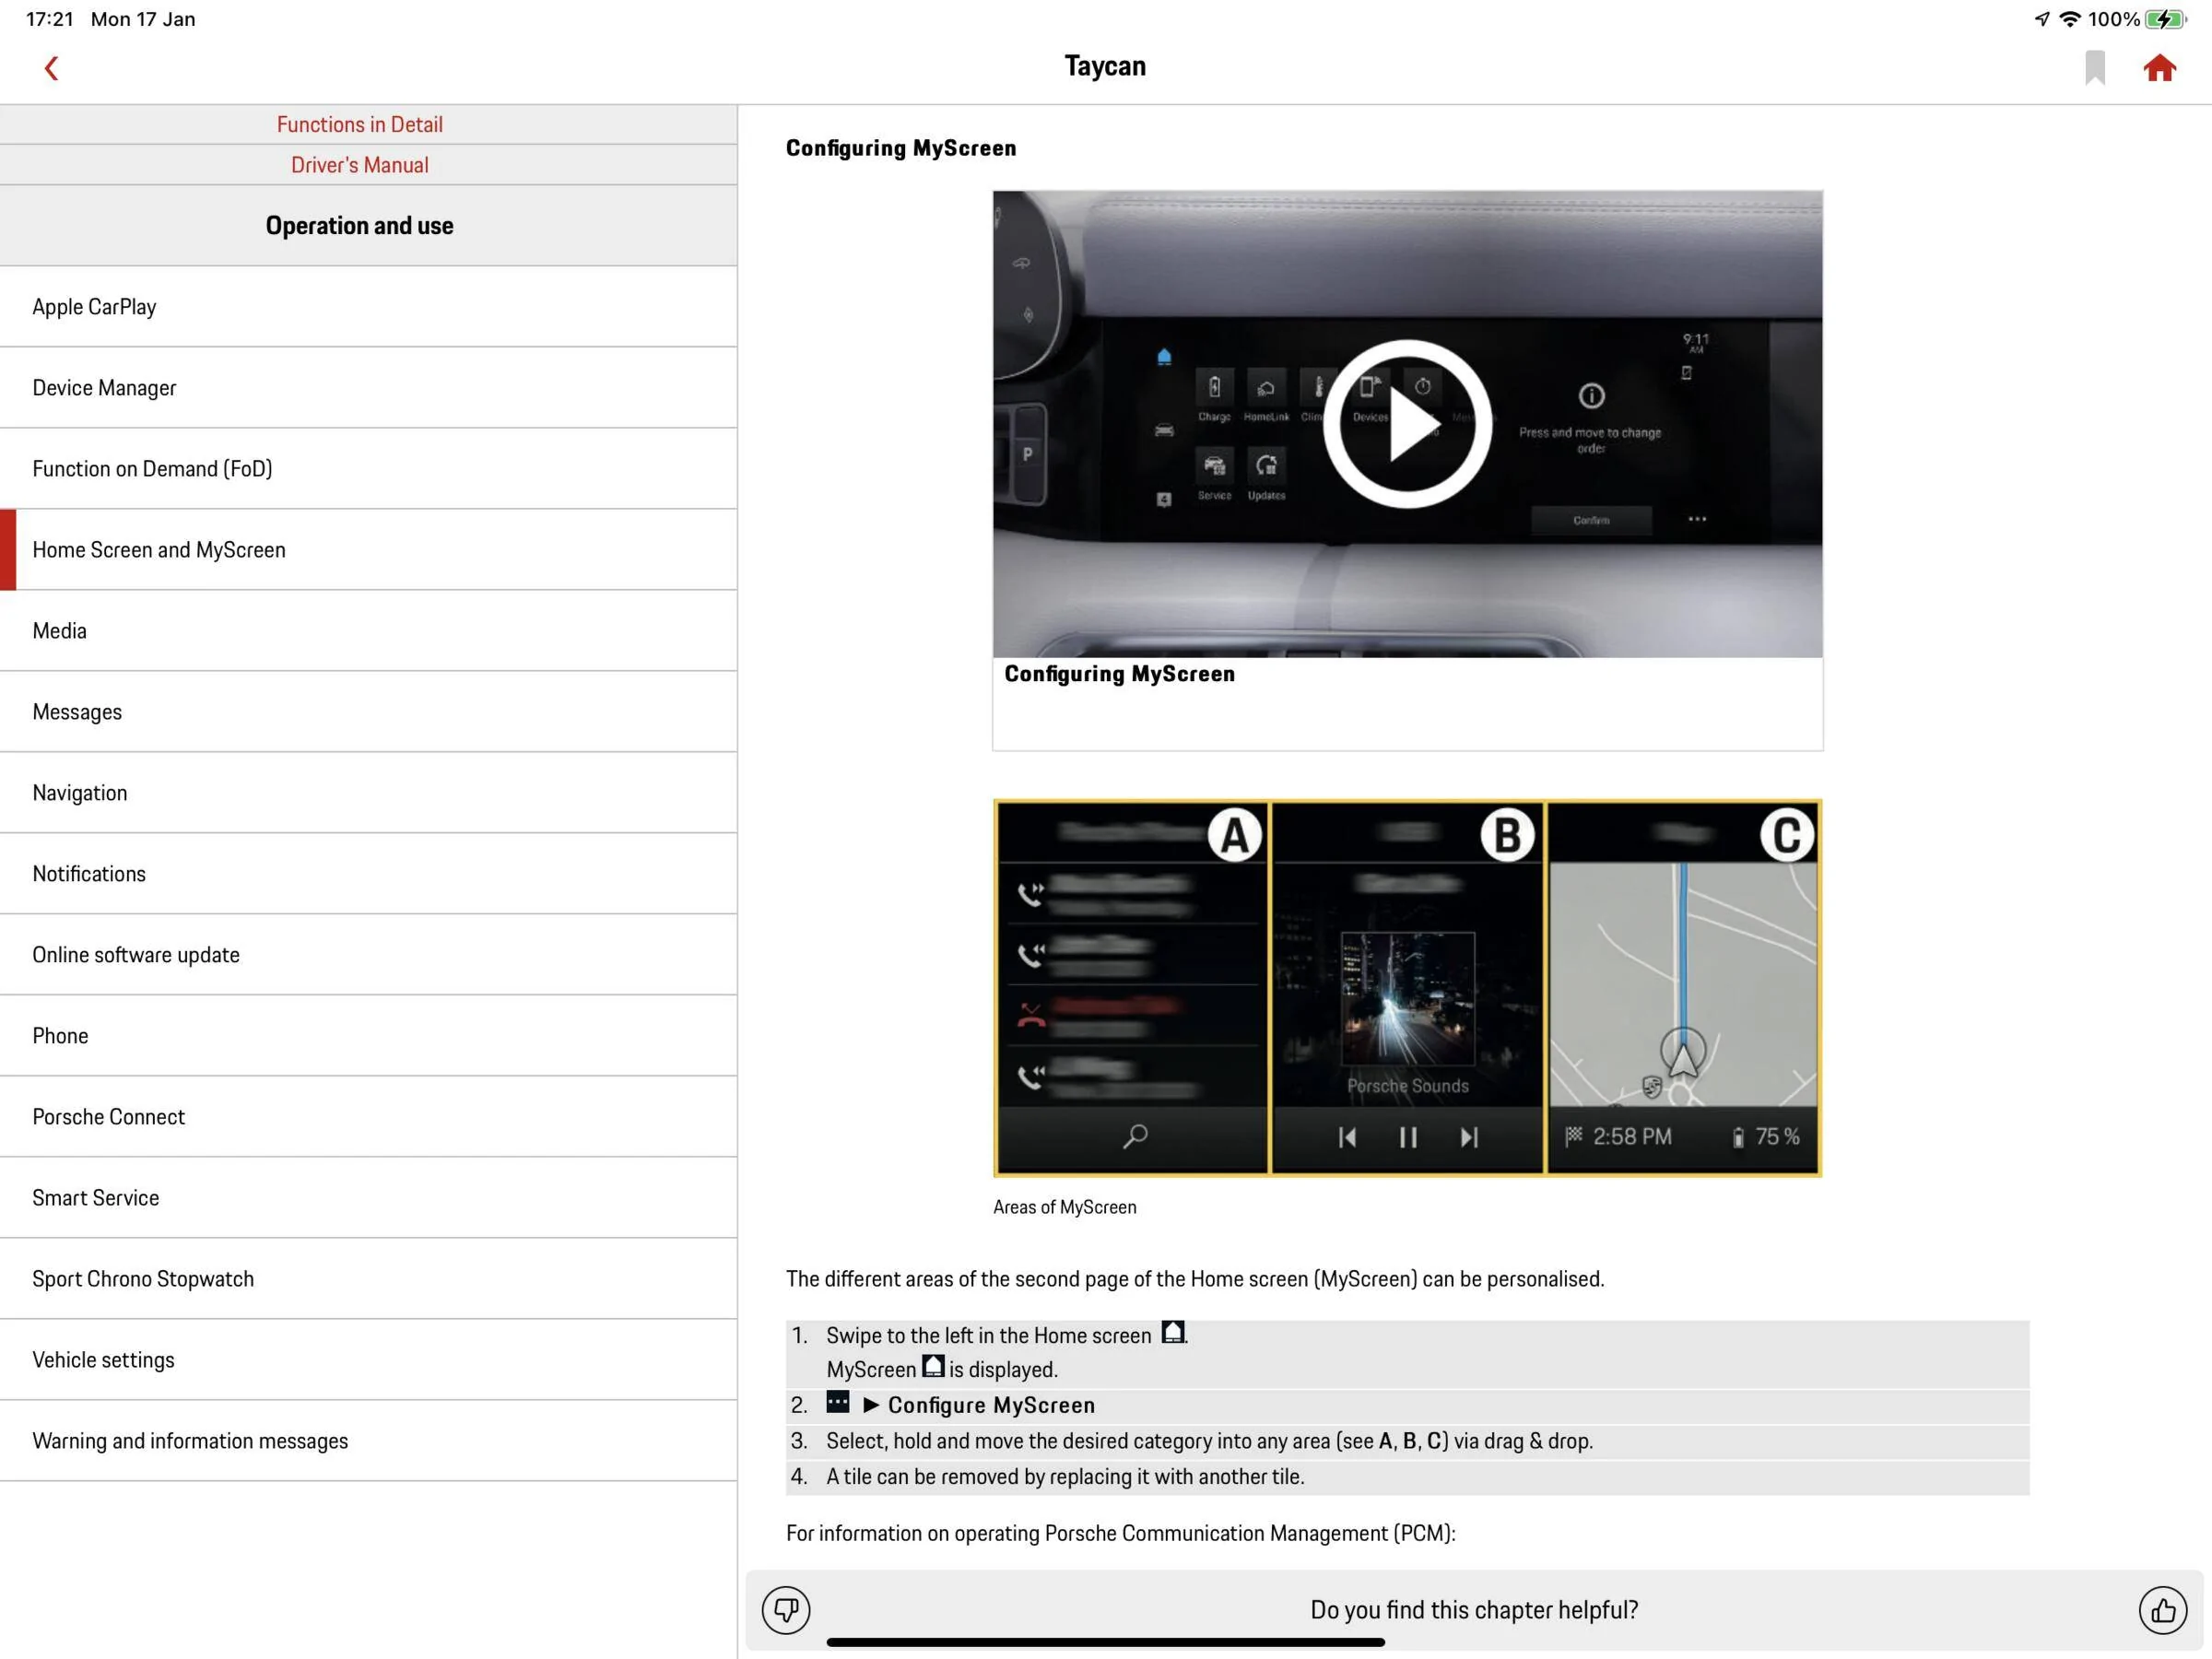
Task: Click Do you find this chapter helpful
Action: (x=1474, y=1610)
